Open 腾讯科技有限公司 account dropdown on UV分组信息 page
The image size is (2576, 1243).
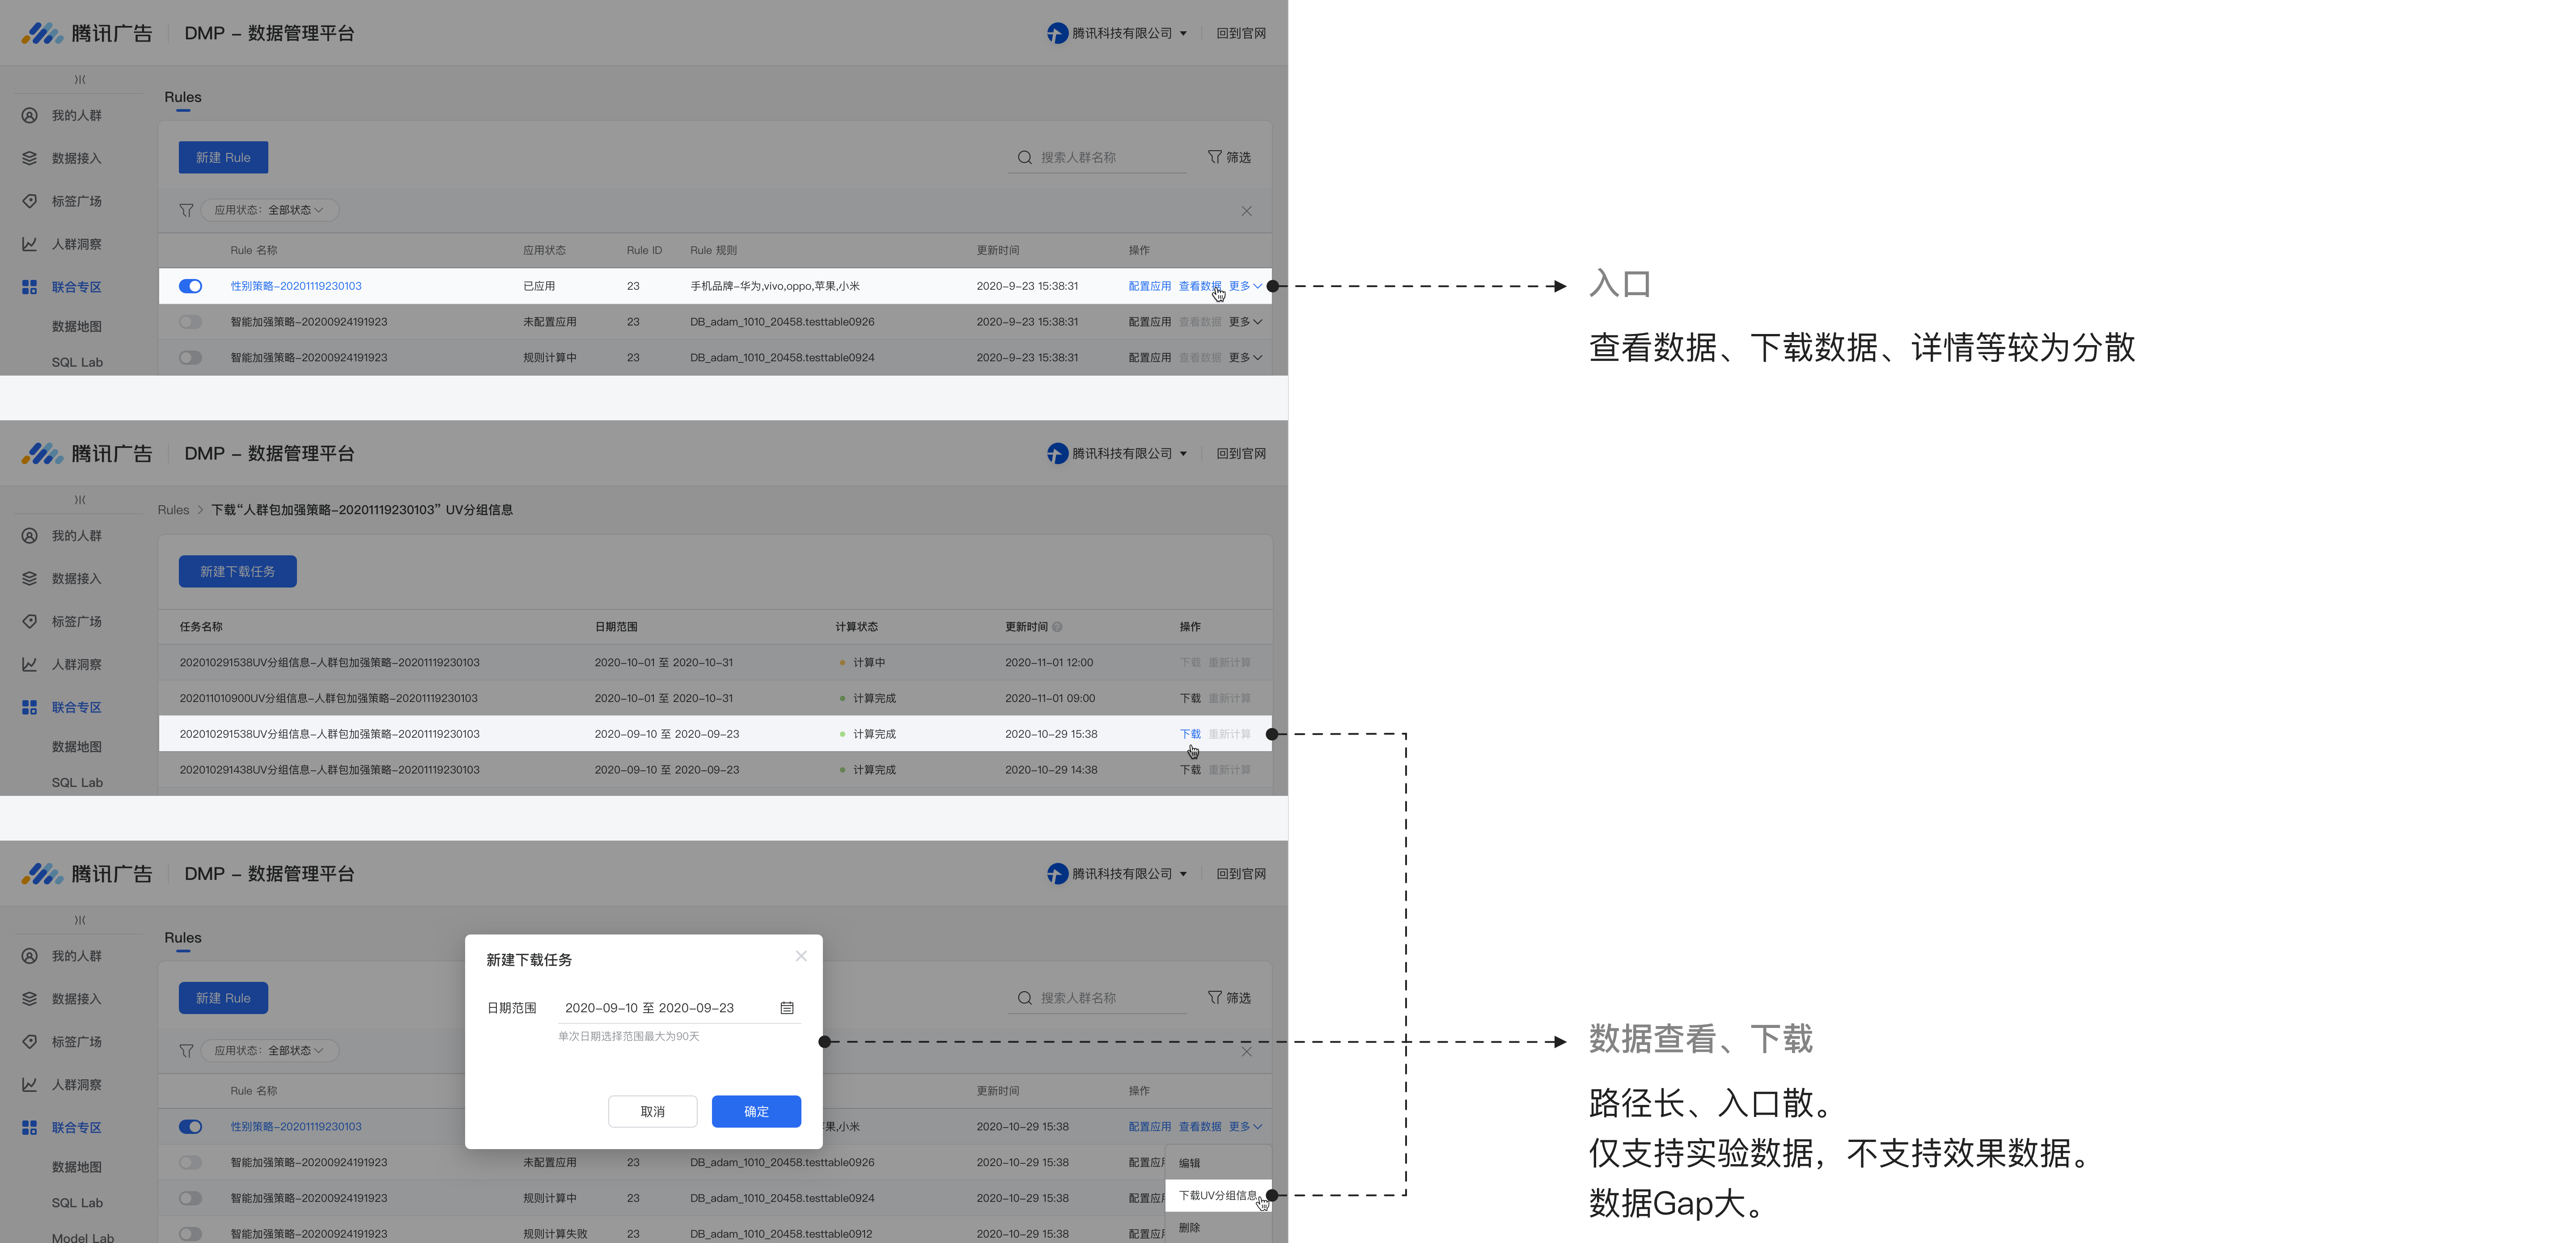[x=1118, y=454]
